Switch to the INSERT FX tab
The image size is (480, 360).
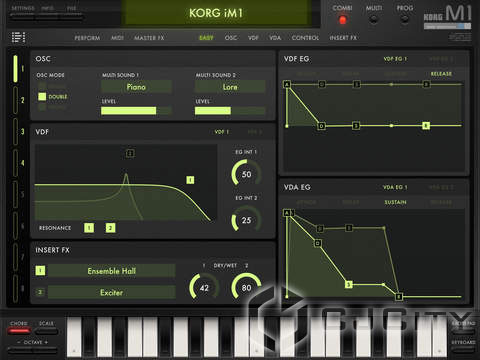pos(343,38)
